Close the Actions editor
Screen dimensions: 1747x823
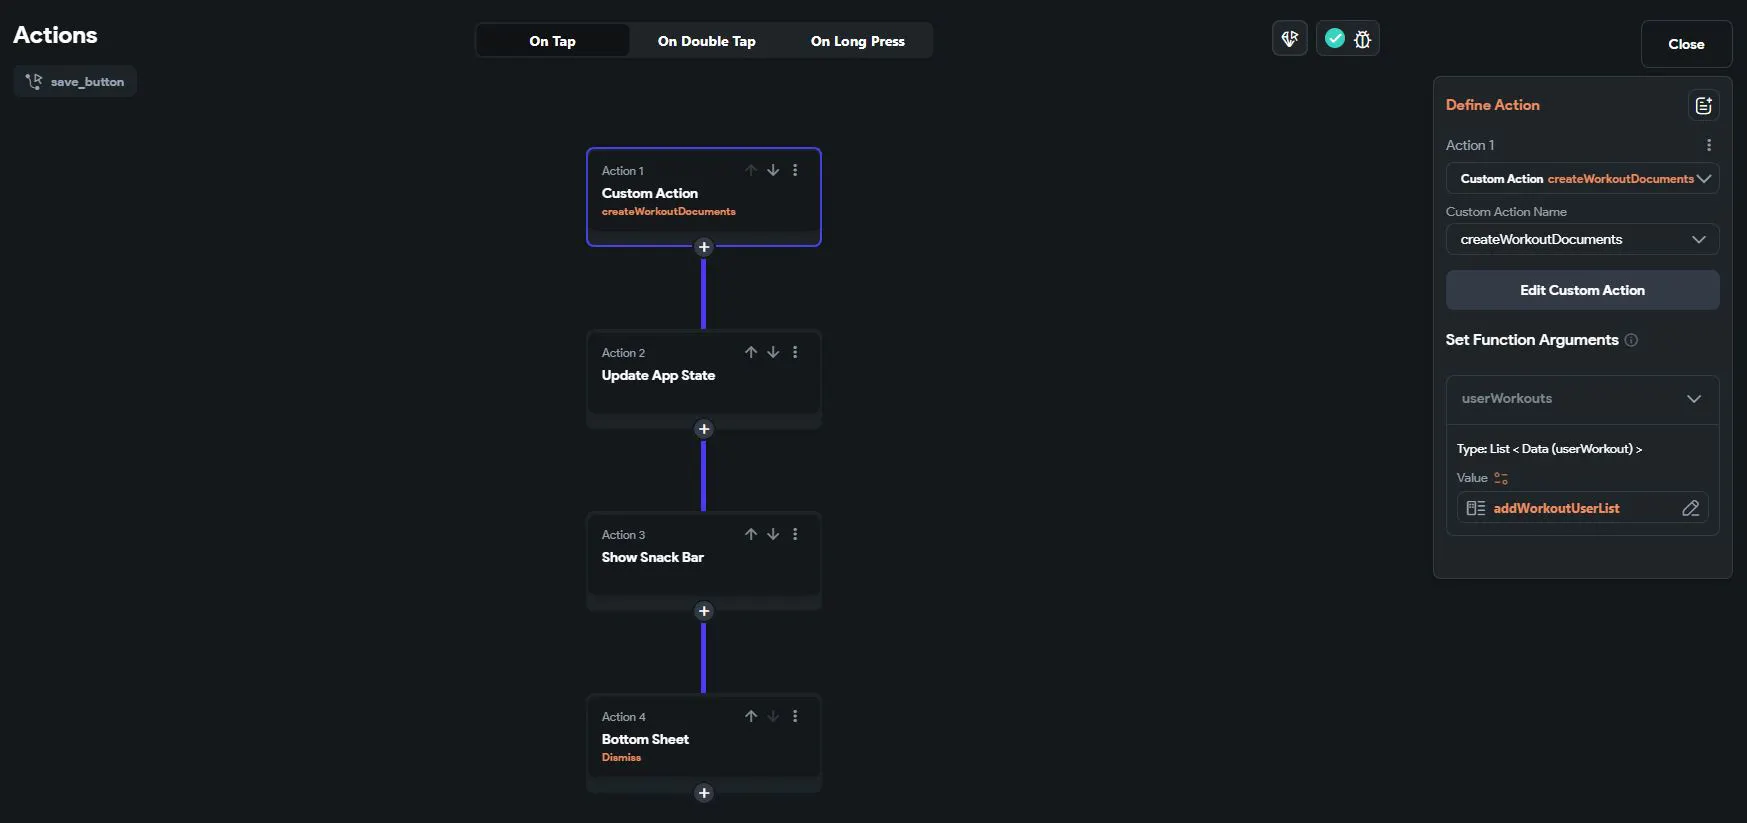click(x=1686, y=44)
